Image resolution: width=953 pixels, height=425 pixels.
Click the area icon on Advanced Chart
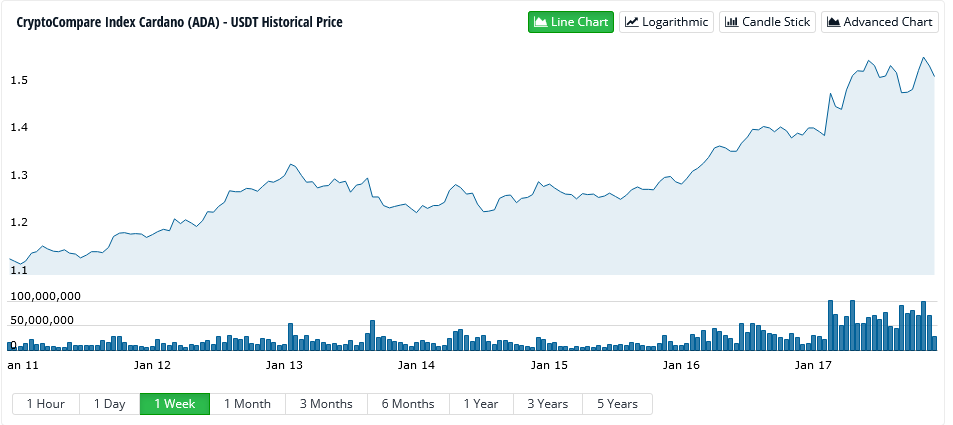pos(834,22)
